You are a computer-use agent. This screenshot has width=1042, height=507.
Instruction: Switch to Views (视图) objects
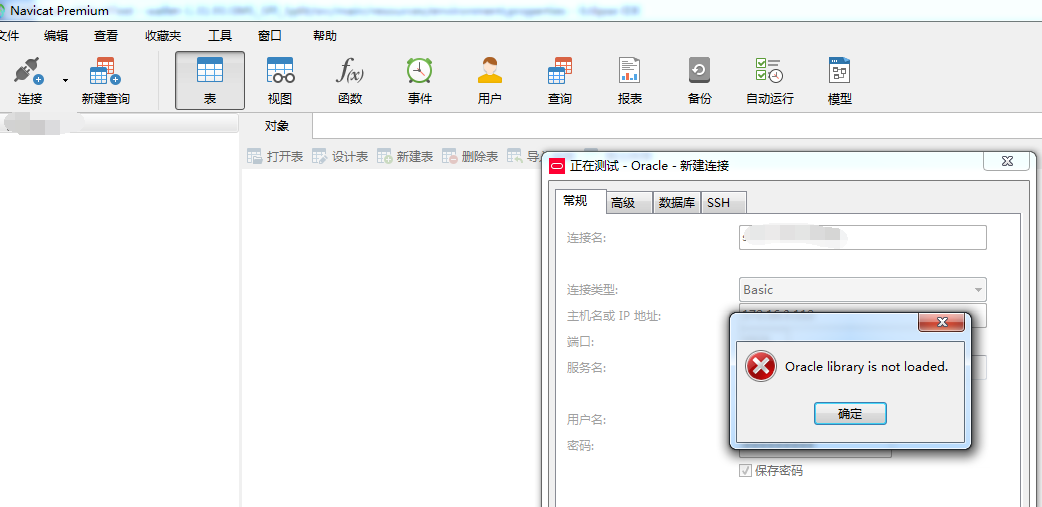click(x=280, y=80)
